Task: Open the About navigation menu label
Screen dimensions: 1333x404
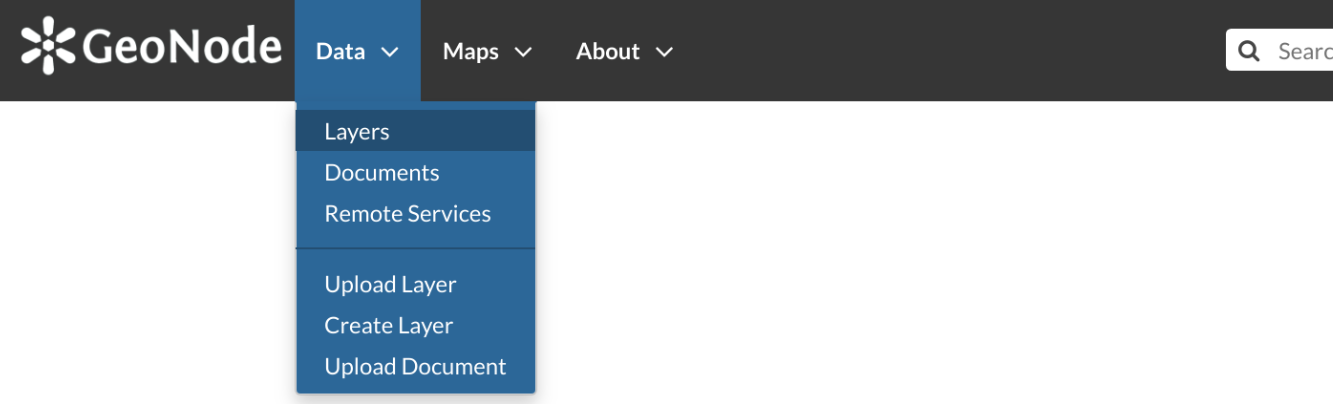Action: [x=608, y=51]
